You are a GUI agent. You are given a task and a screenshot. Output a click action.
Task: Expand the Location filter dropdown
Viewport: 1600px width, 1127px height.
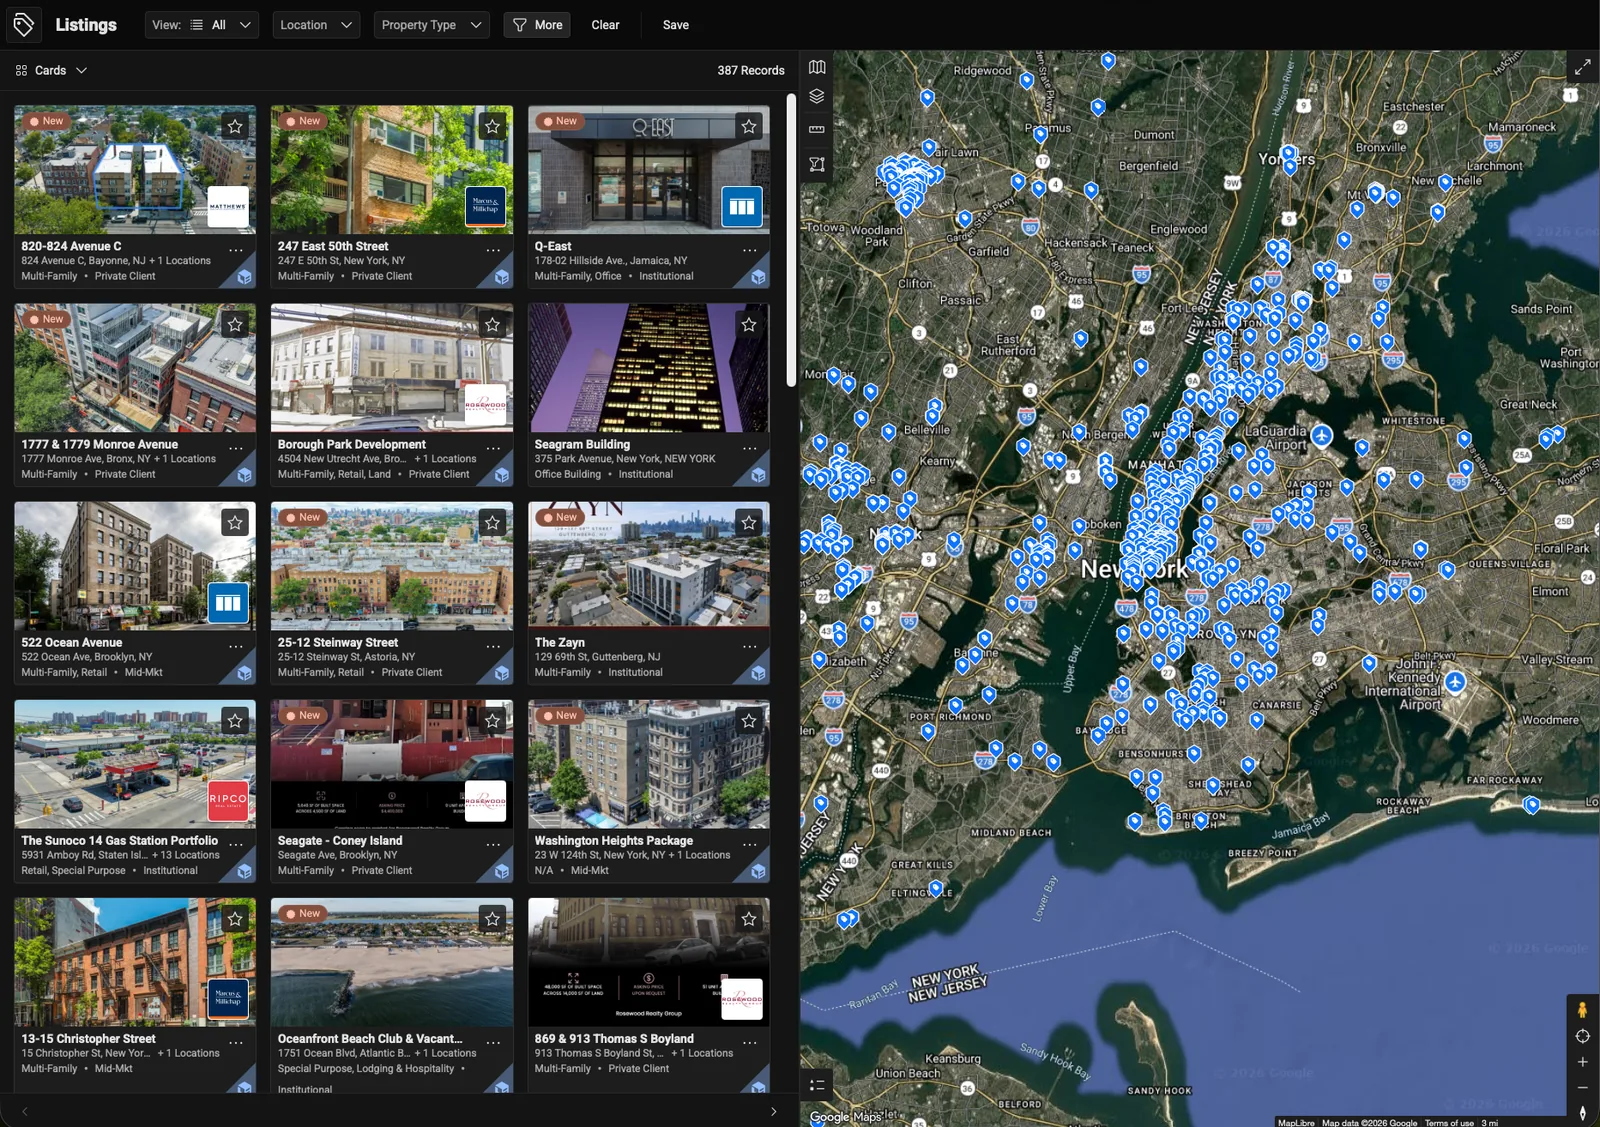tap(316, 25)
